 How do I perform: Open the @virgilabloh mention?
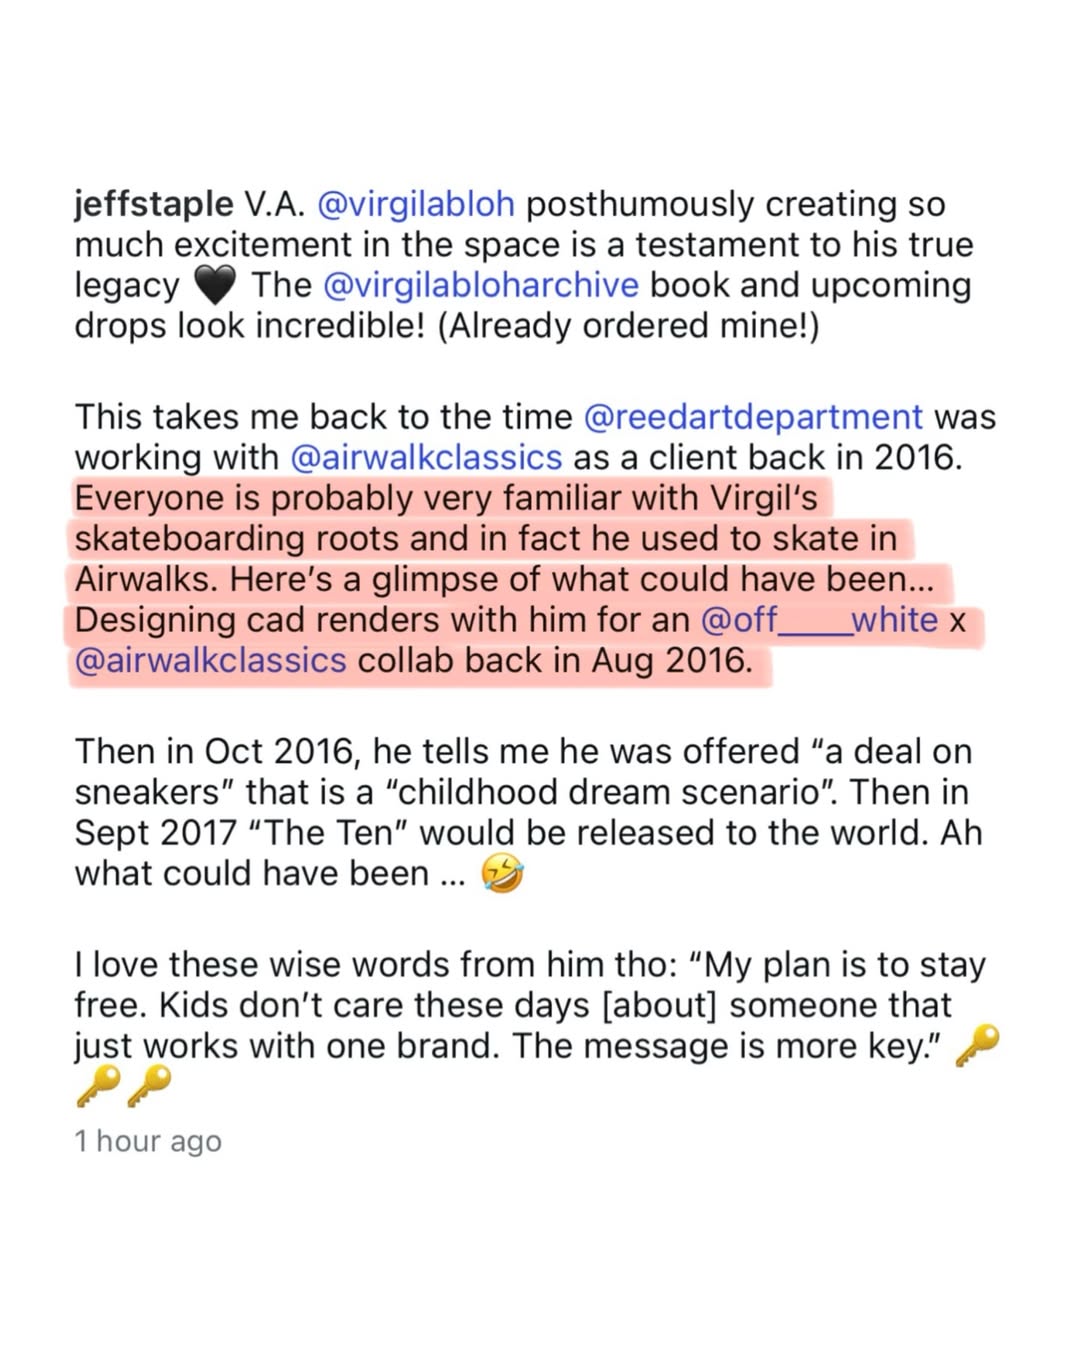[x=415, y=204]
